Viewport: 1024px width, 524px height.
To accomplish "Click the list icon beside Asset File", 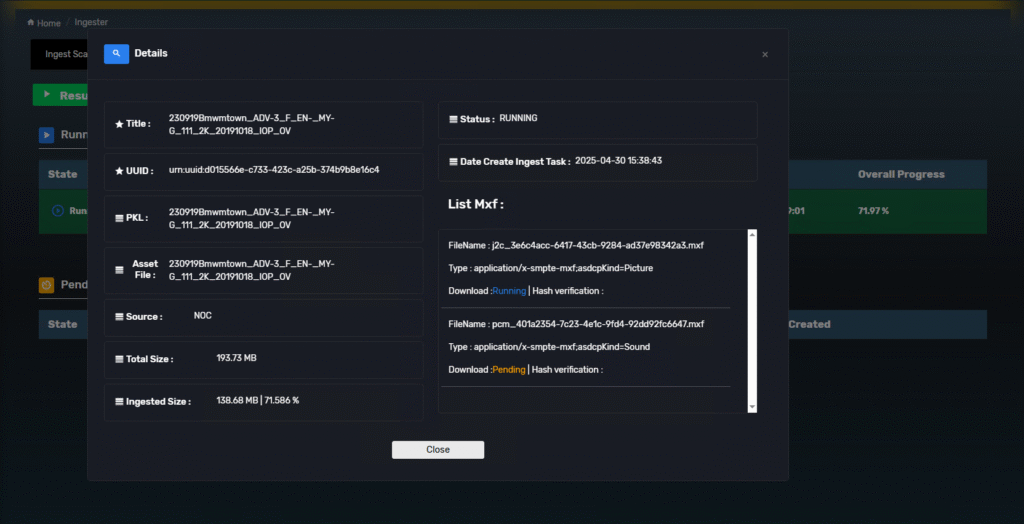I will tap(120, 270).
